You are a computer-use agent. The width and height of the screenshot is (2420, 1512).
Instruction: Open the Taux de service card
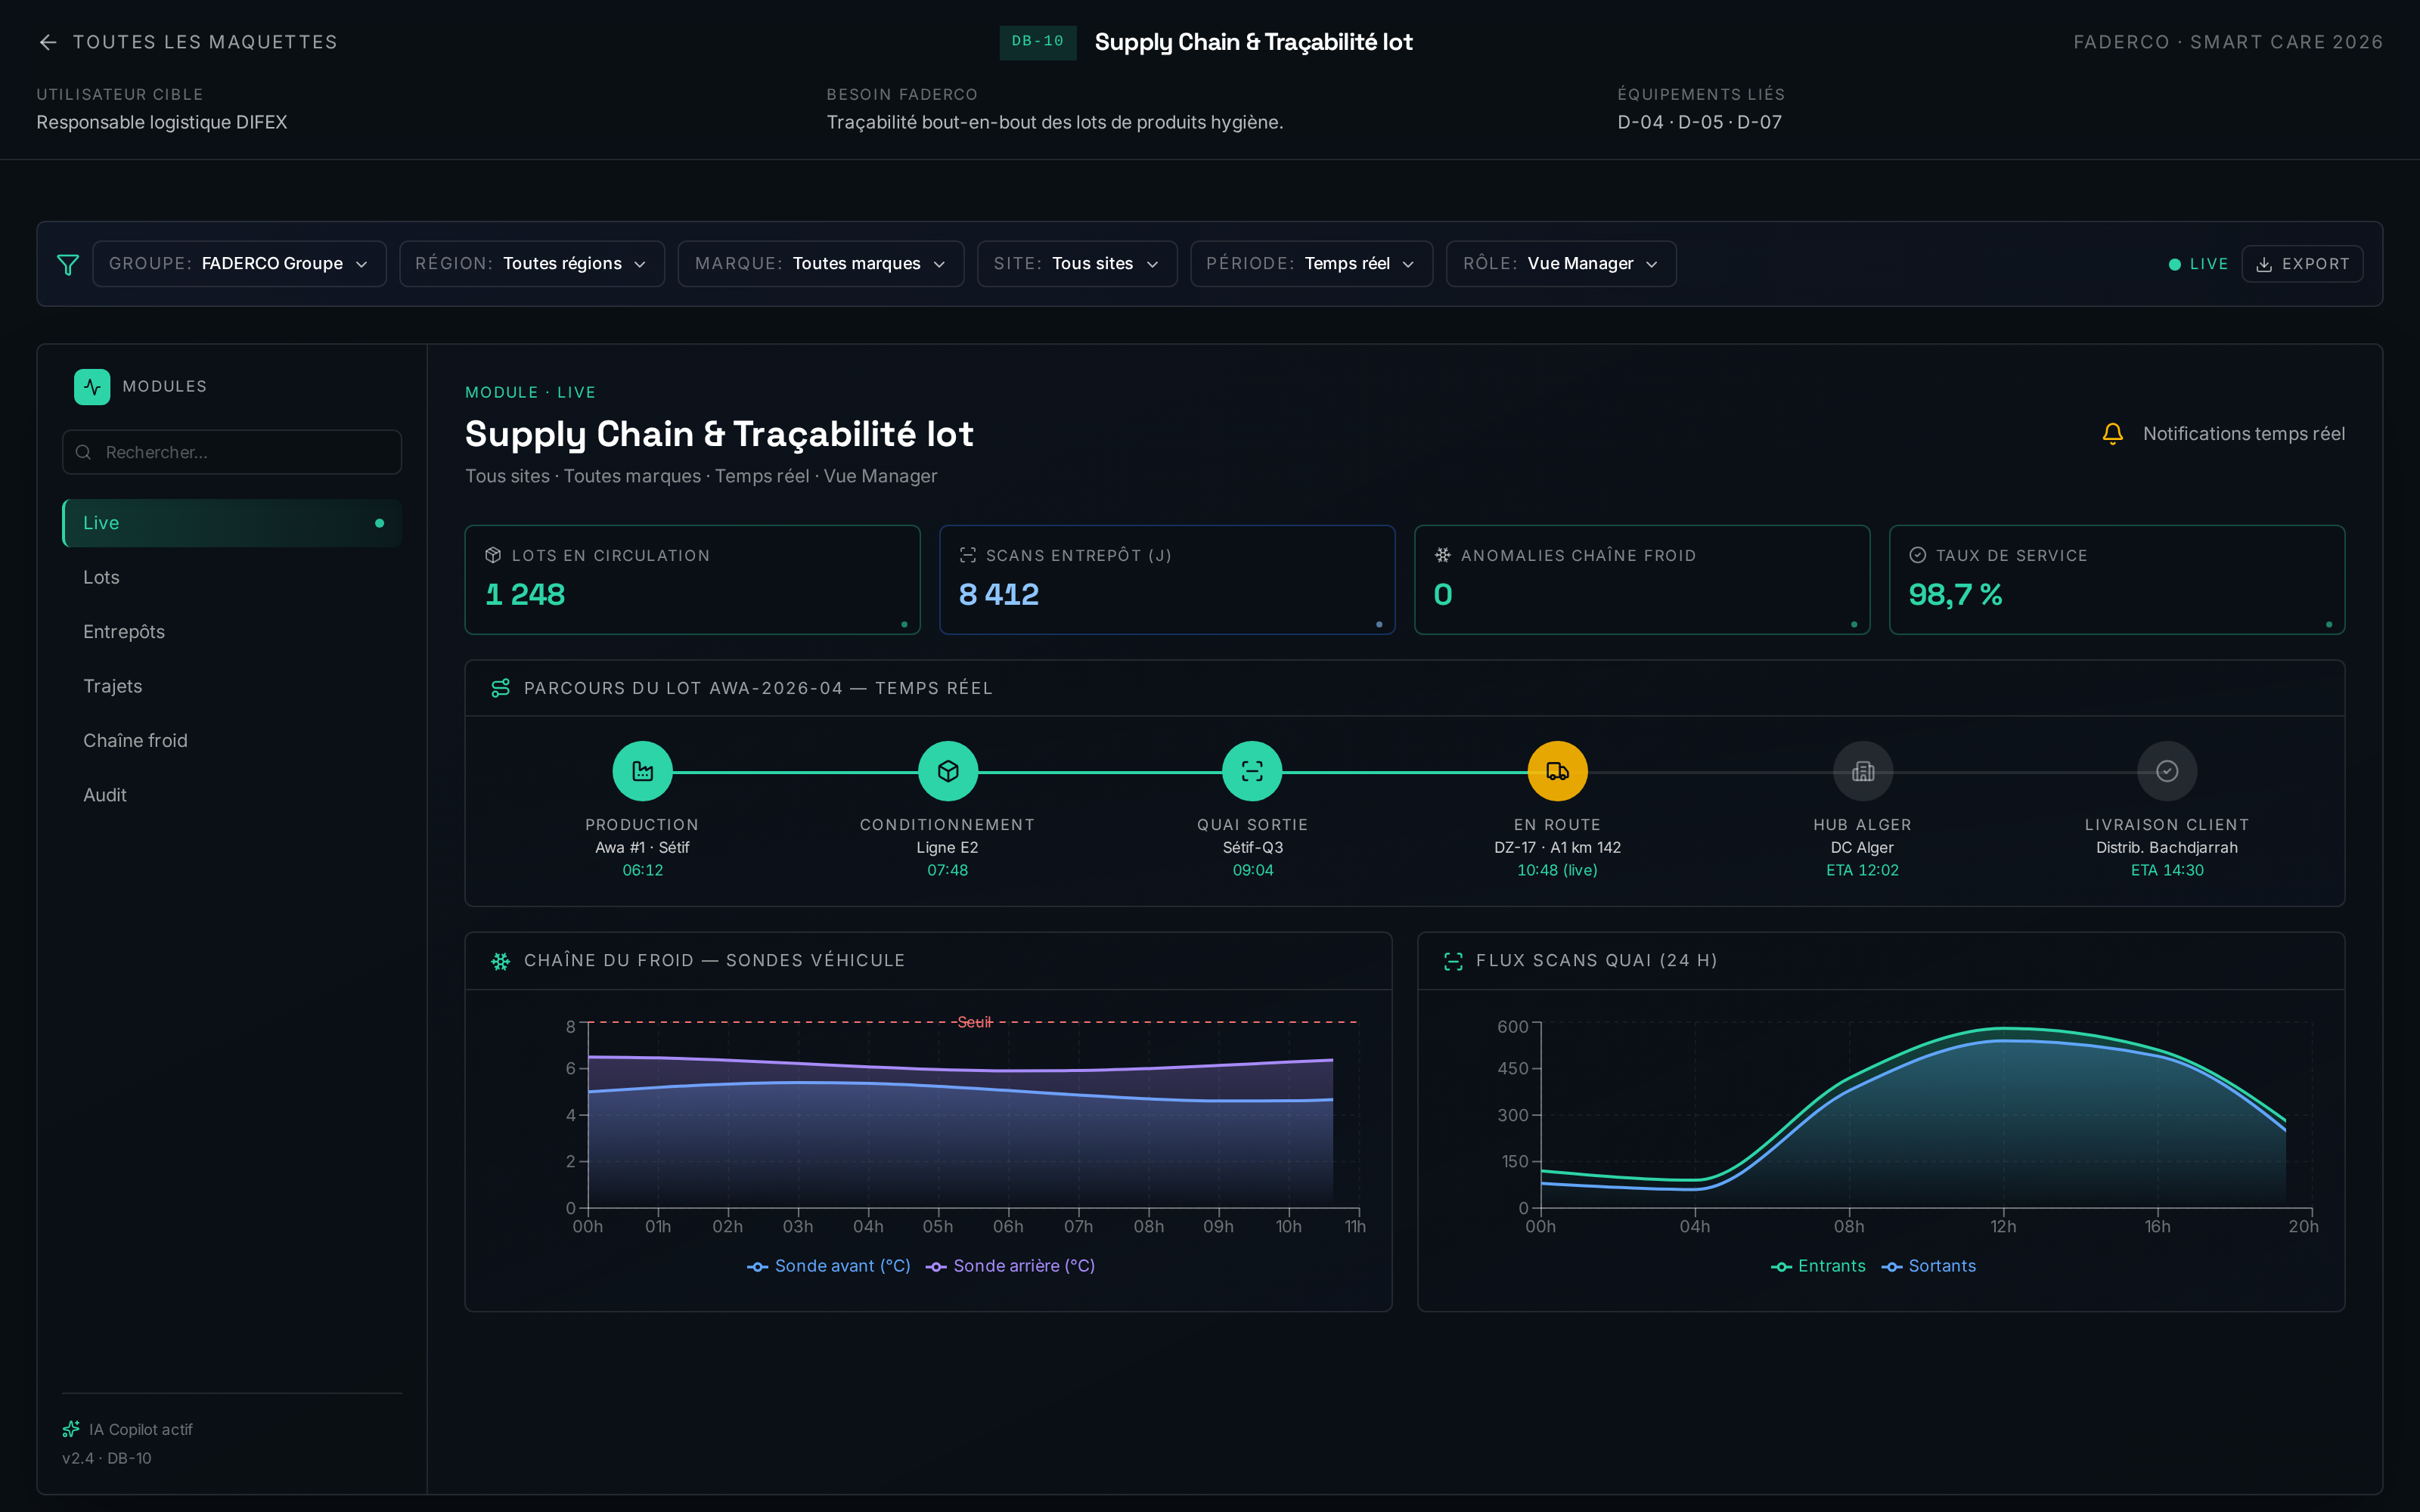2116,580
